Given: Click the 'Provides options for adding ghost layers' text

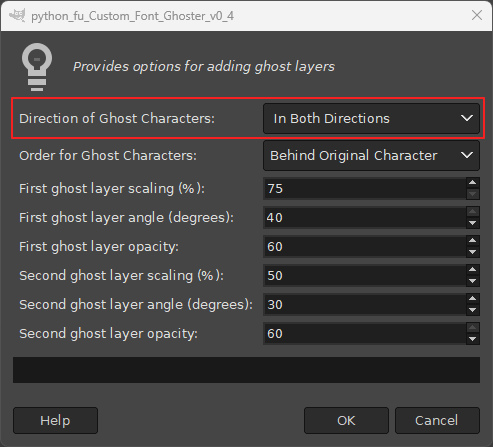Looking at the screenshot, I should [x=204, y=67].
